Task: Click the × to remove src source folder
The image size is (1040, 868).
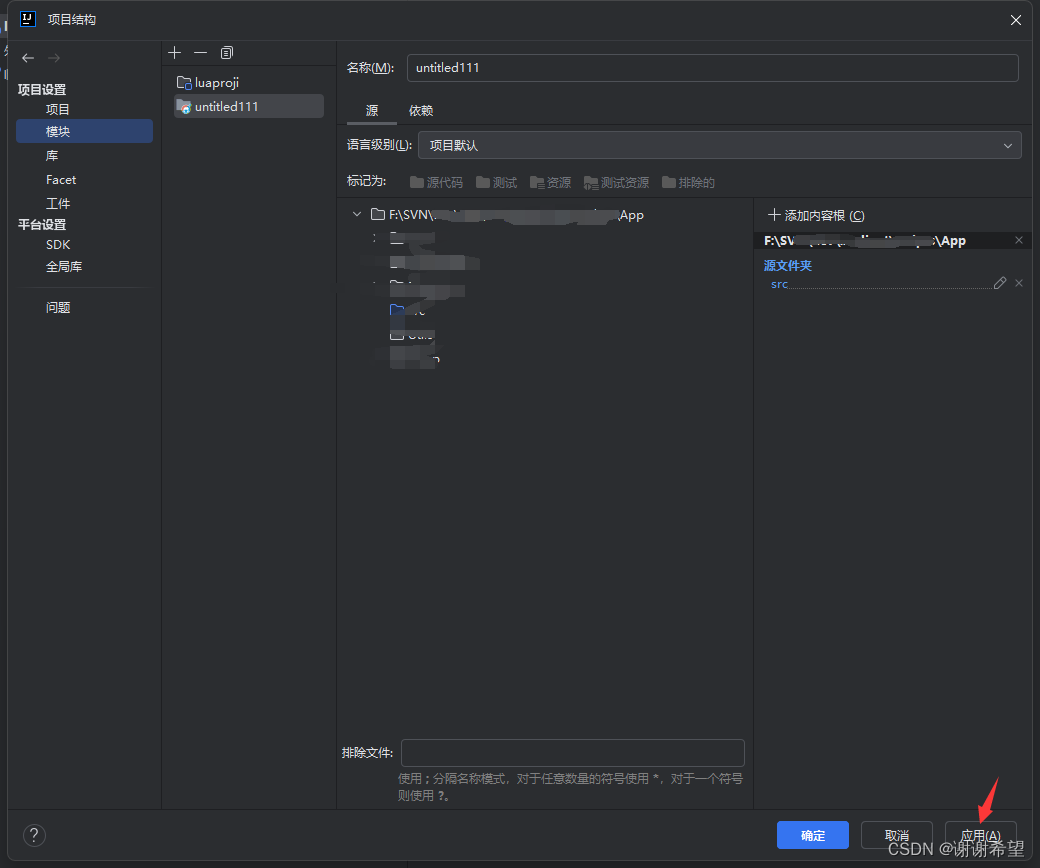Action: [1018, 283]
